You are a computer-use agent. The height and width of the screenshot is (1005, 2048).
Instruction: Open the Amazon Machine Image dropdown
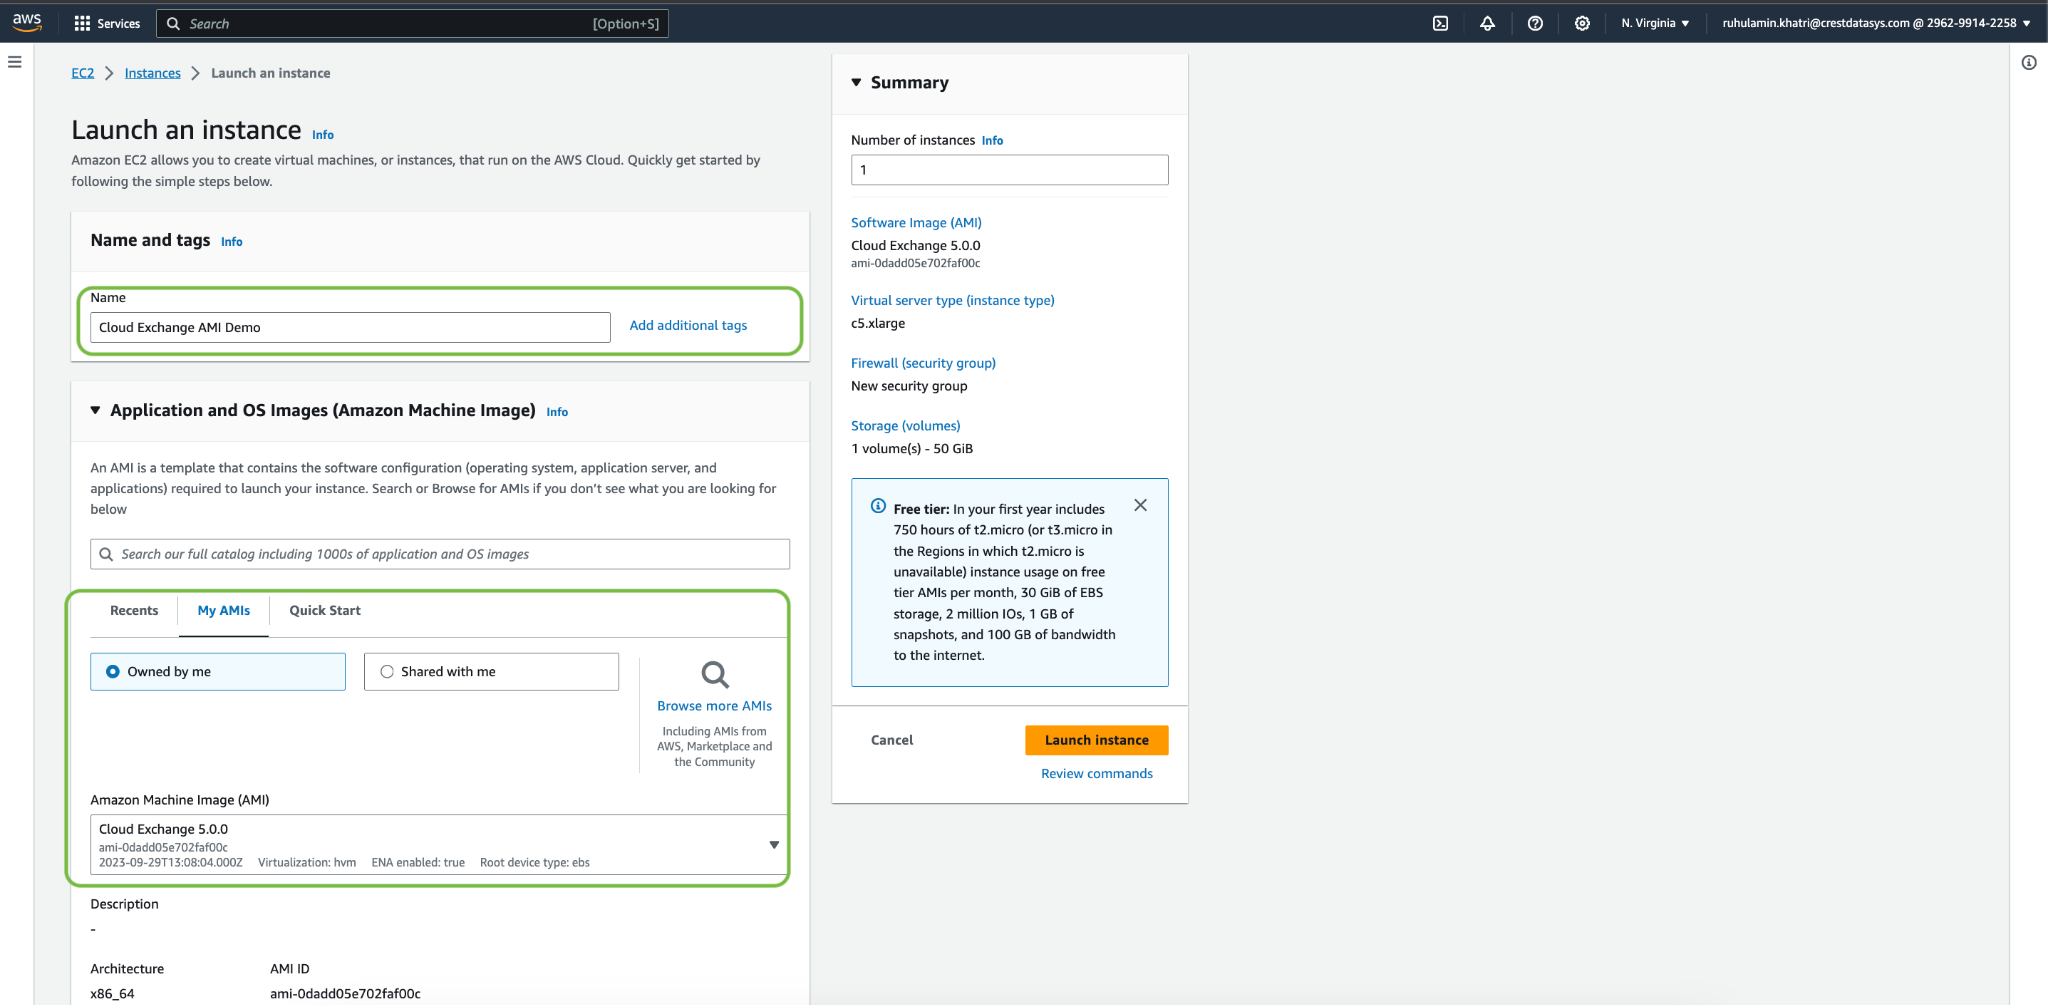point(439,845)
